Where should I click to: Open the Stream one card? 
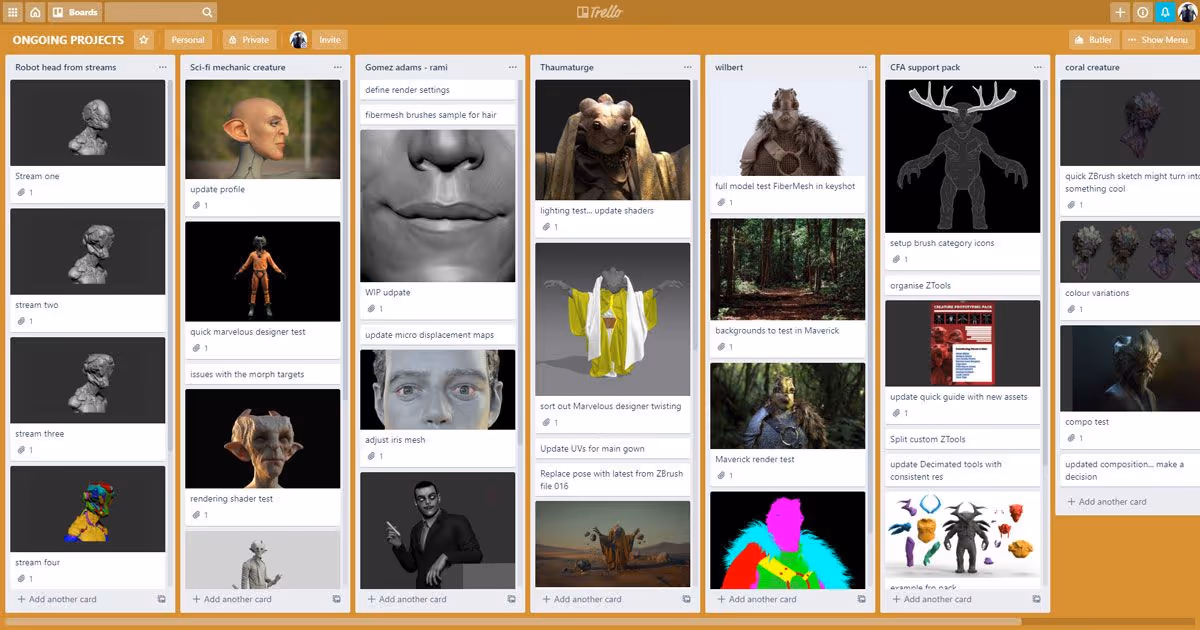[x=87, y=141]
